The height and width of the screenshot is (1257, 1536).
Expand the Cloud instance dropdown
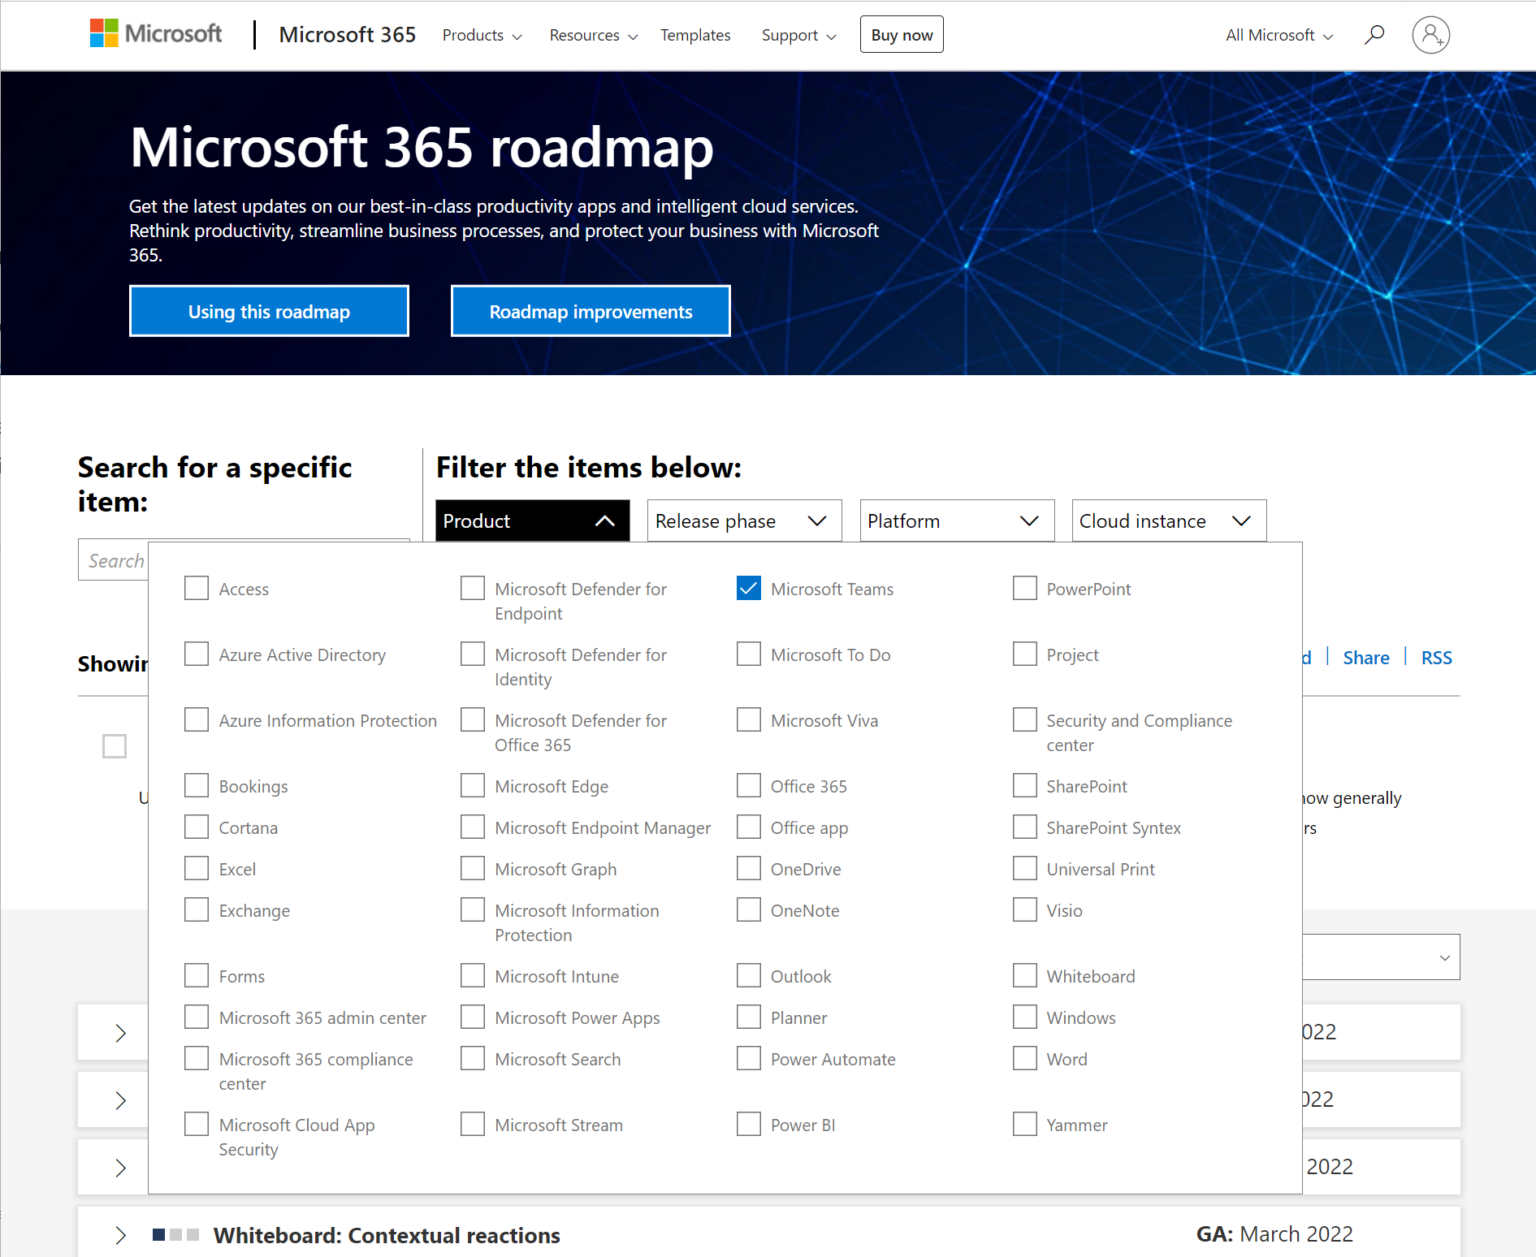click(x=1168, y=521)
